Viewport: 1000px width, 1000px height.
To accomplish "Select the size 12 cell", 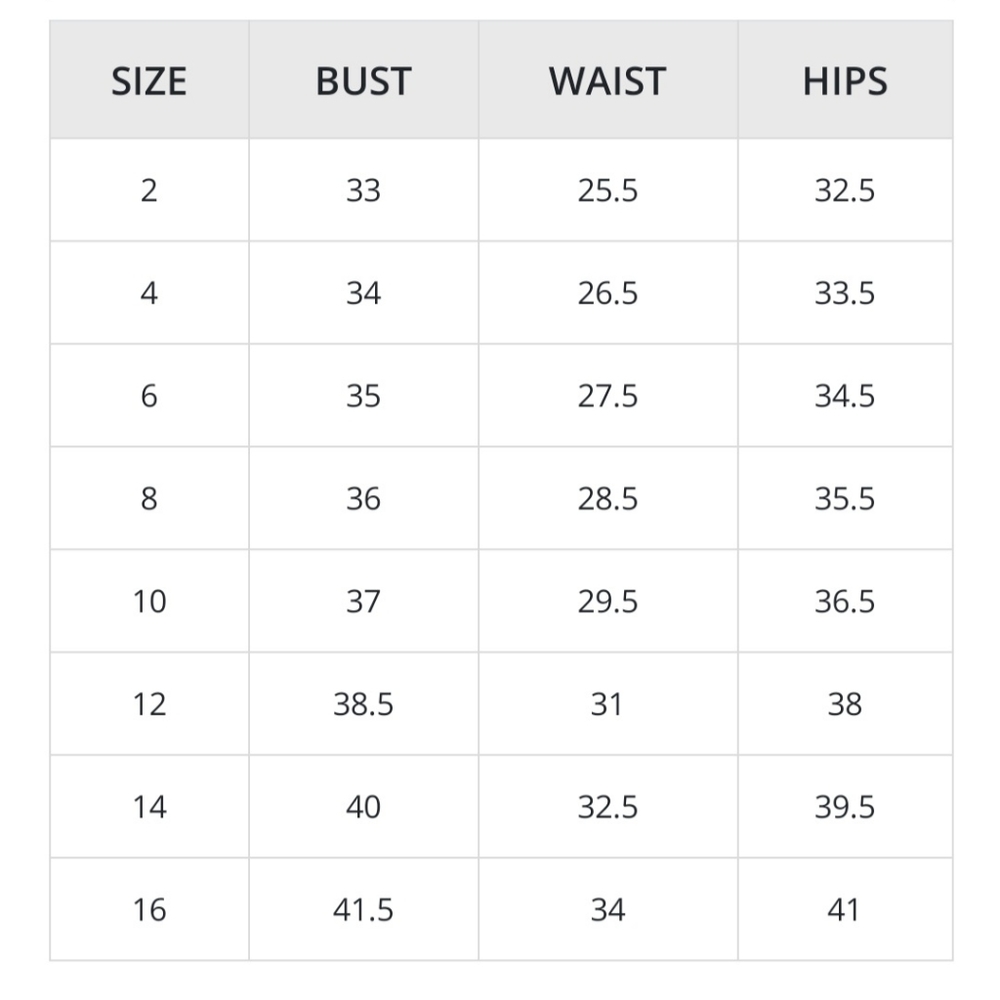I will [149, 705].
